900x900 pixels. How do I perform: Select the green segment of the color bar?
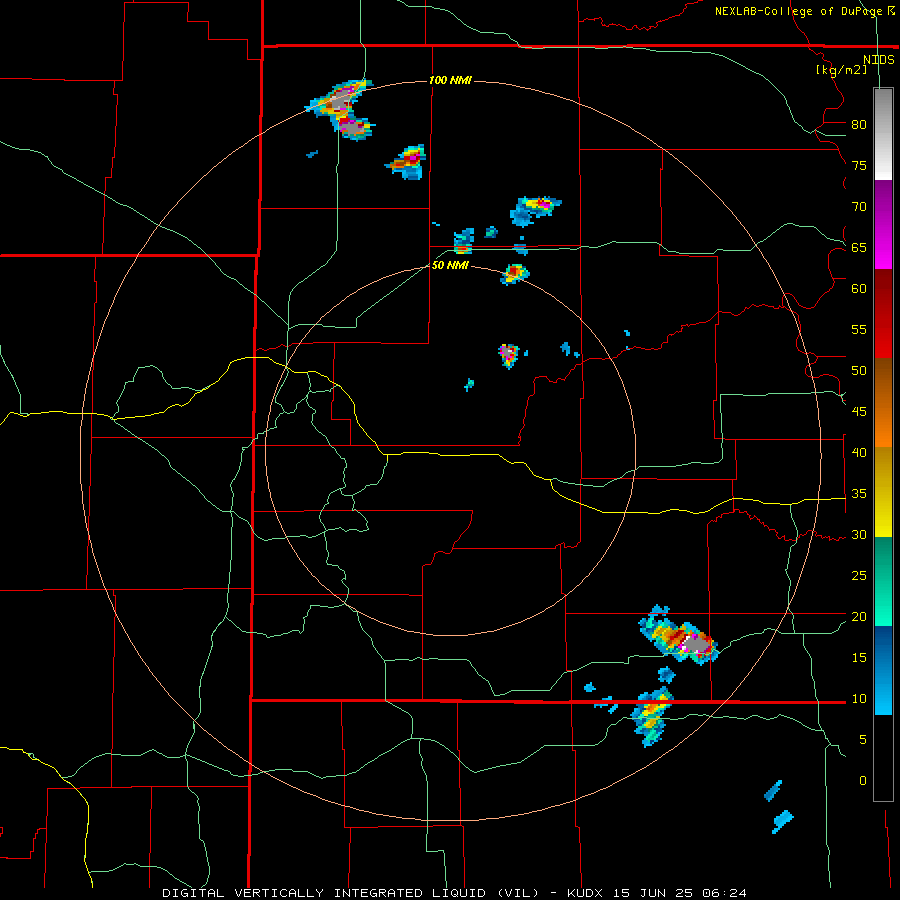pyautogui.click(x=883, y=581)
